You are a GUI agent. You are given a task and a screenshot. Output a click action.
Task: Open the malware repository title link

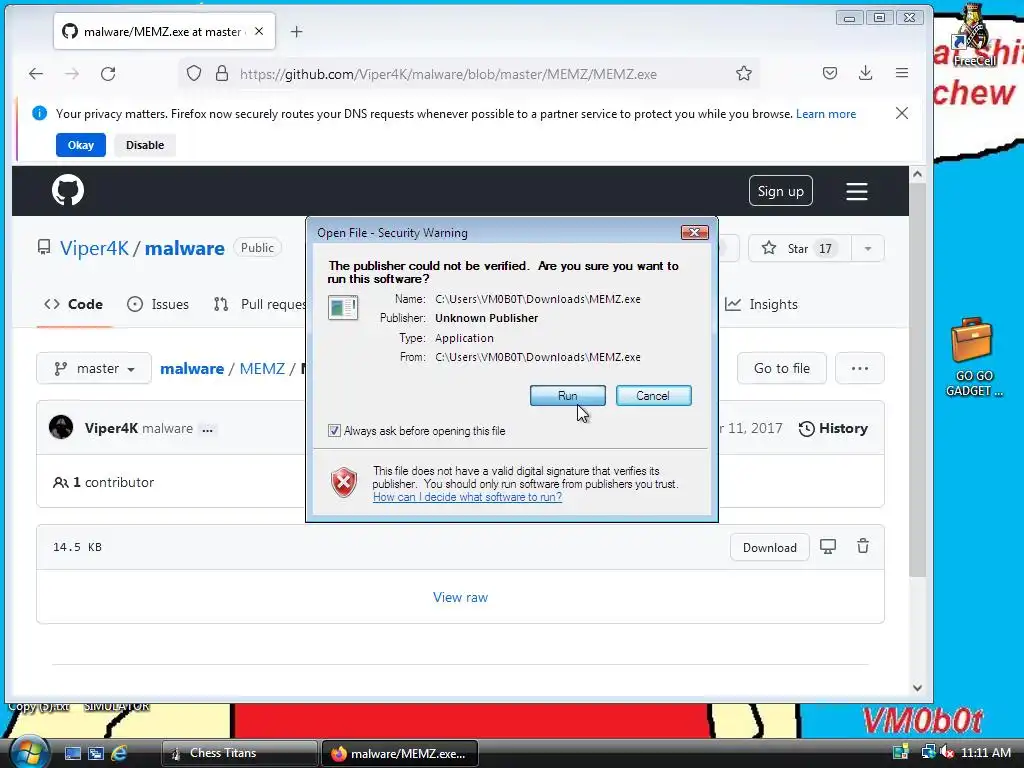click(185, 248)
